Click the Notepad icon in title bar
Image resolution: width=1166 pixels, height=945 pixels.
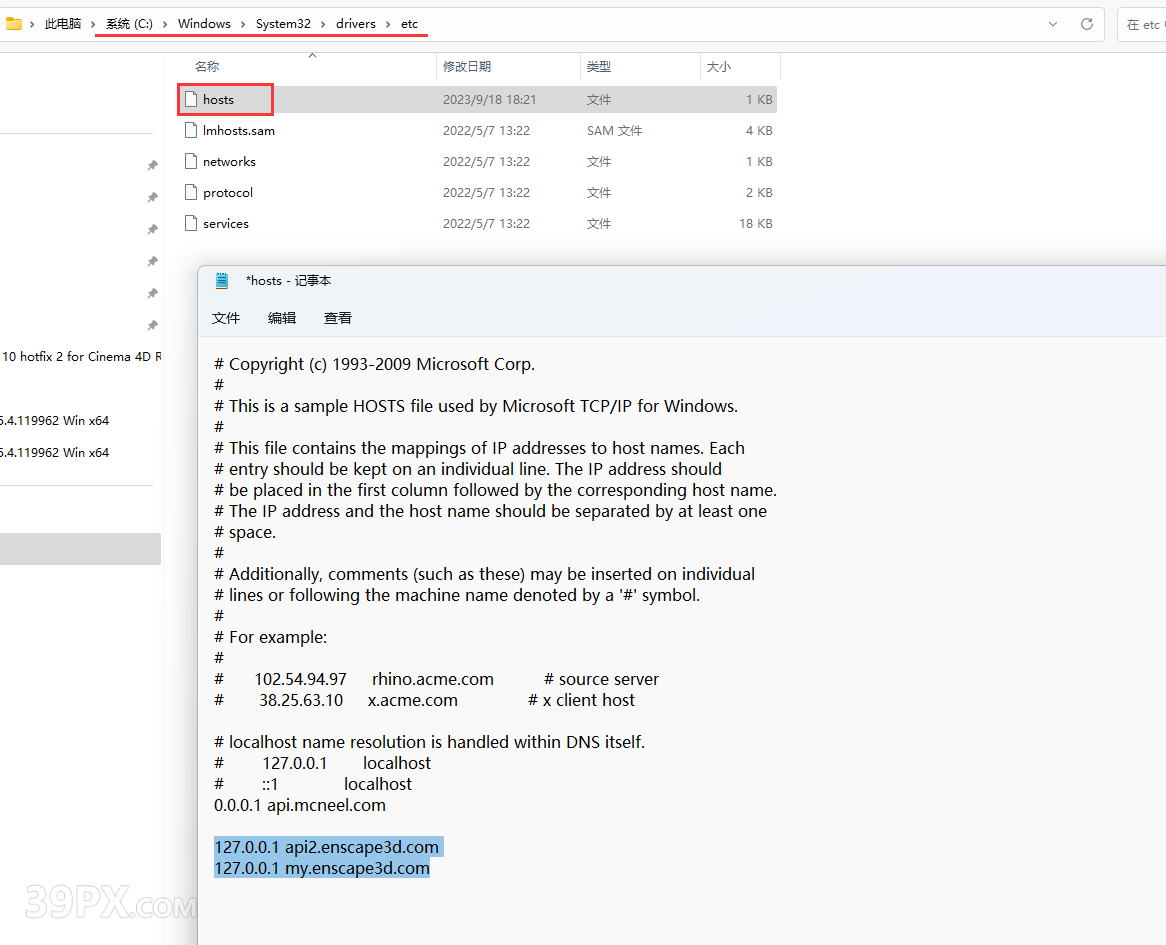click(222, 281)
